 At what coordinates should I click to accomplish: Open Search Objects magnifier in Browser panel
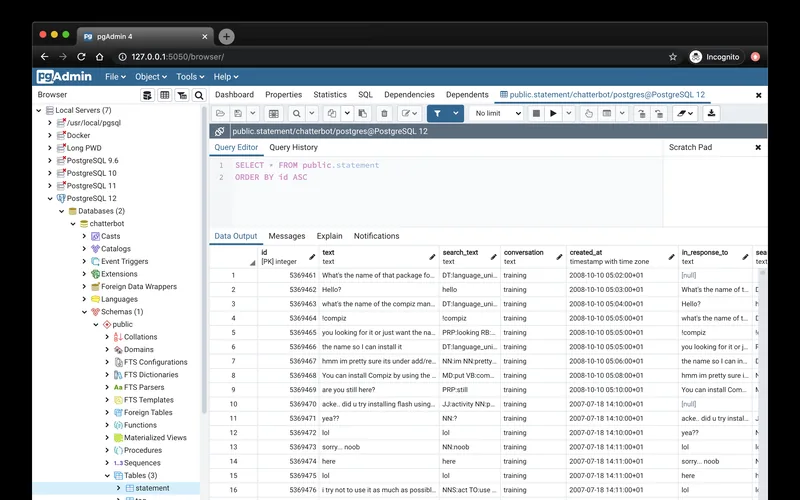[199, 95]
